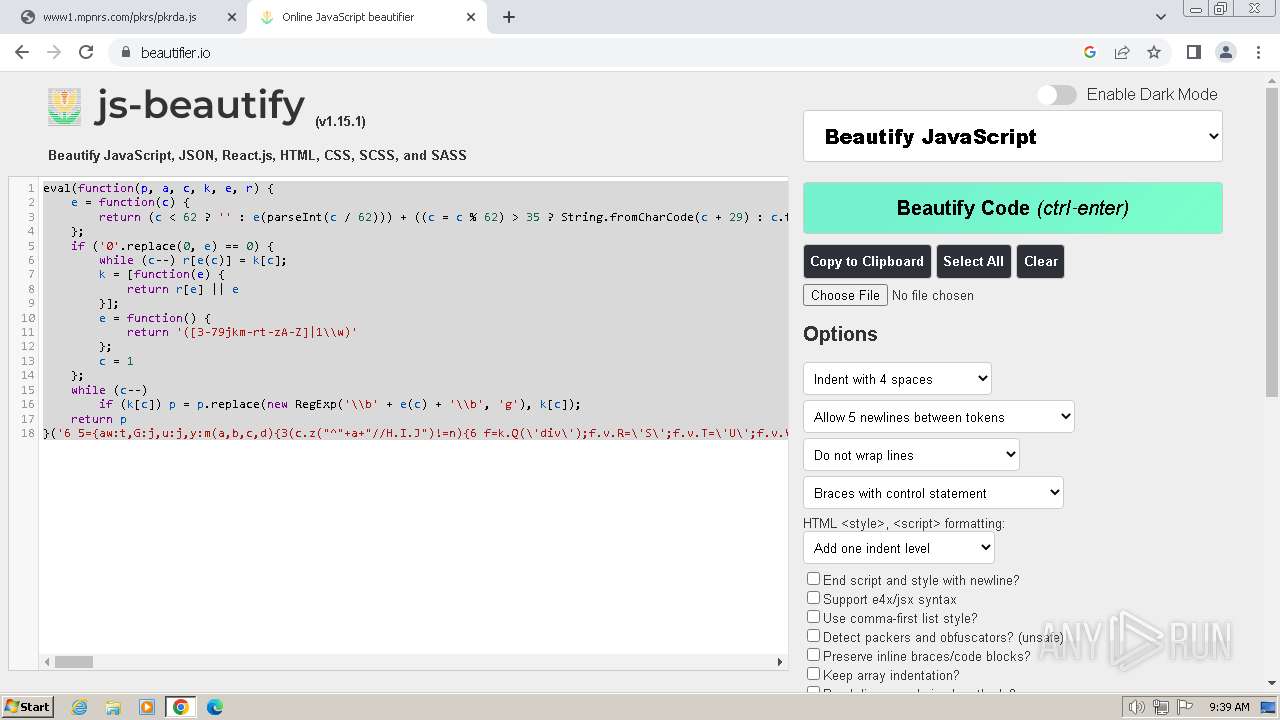Open Allow 5 newlines between tokens dropdown
1280x720 pixels.
pos(938,417)
